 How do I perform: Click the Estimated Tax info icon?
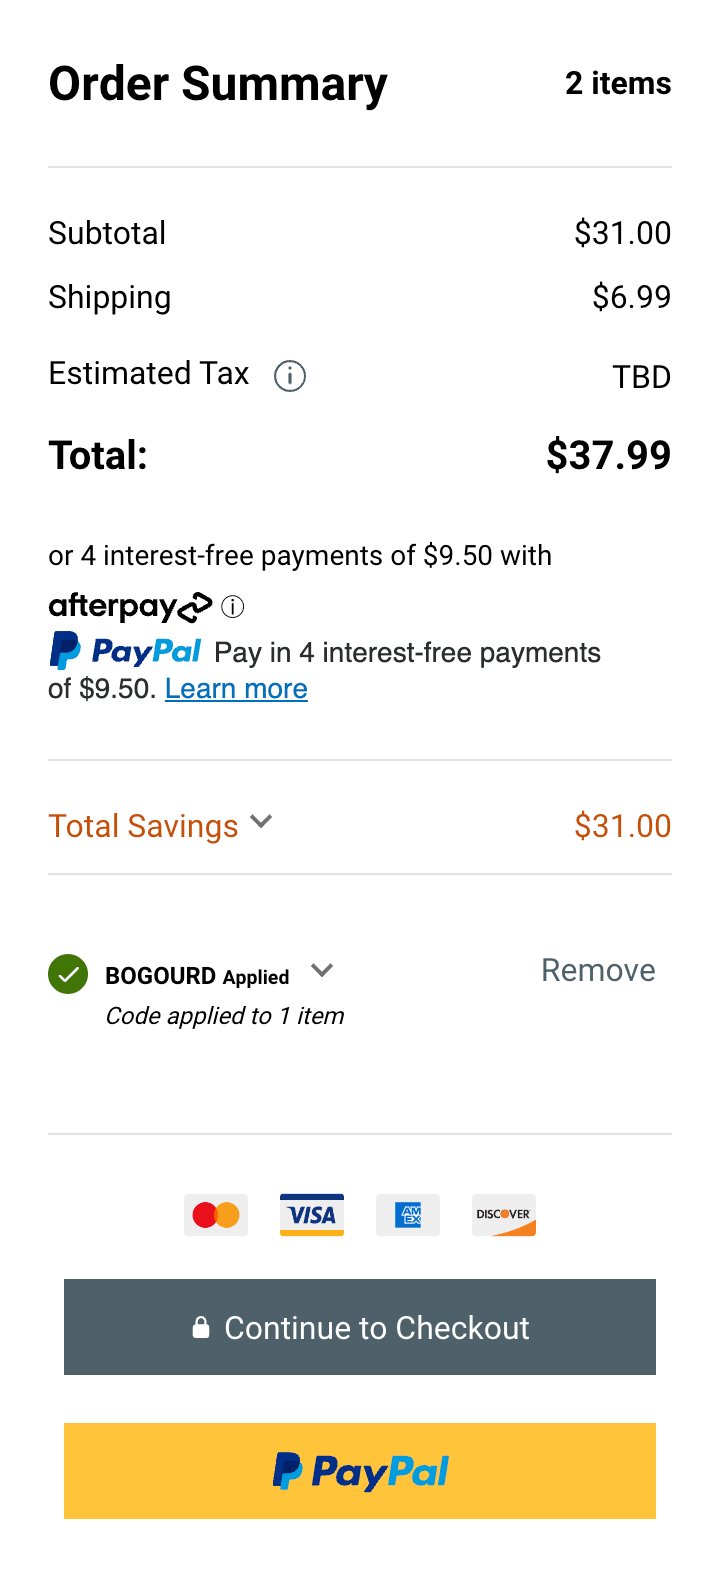tap(290, 376)
